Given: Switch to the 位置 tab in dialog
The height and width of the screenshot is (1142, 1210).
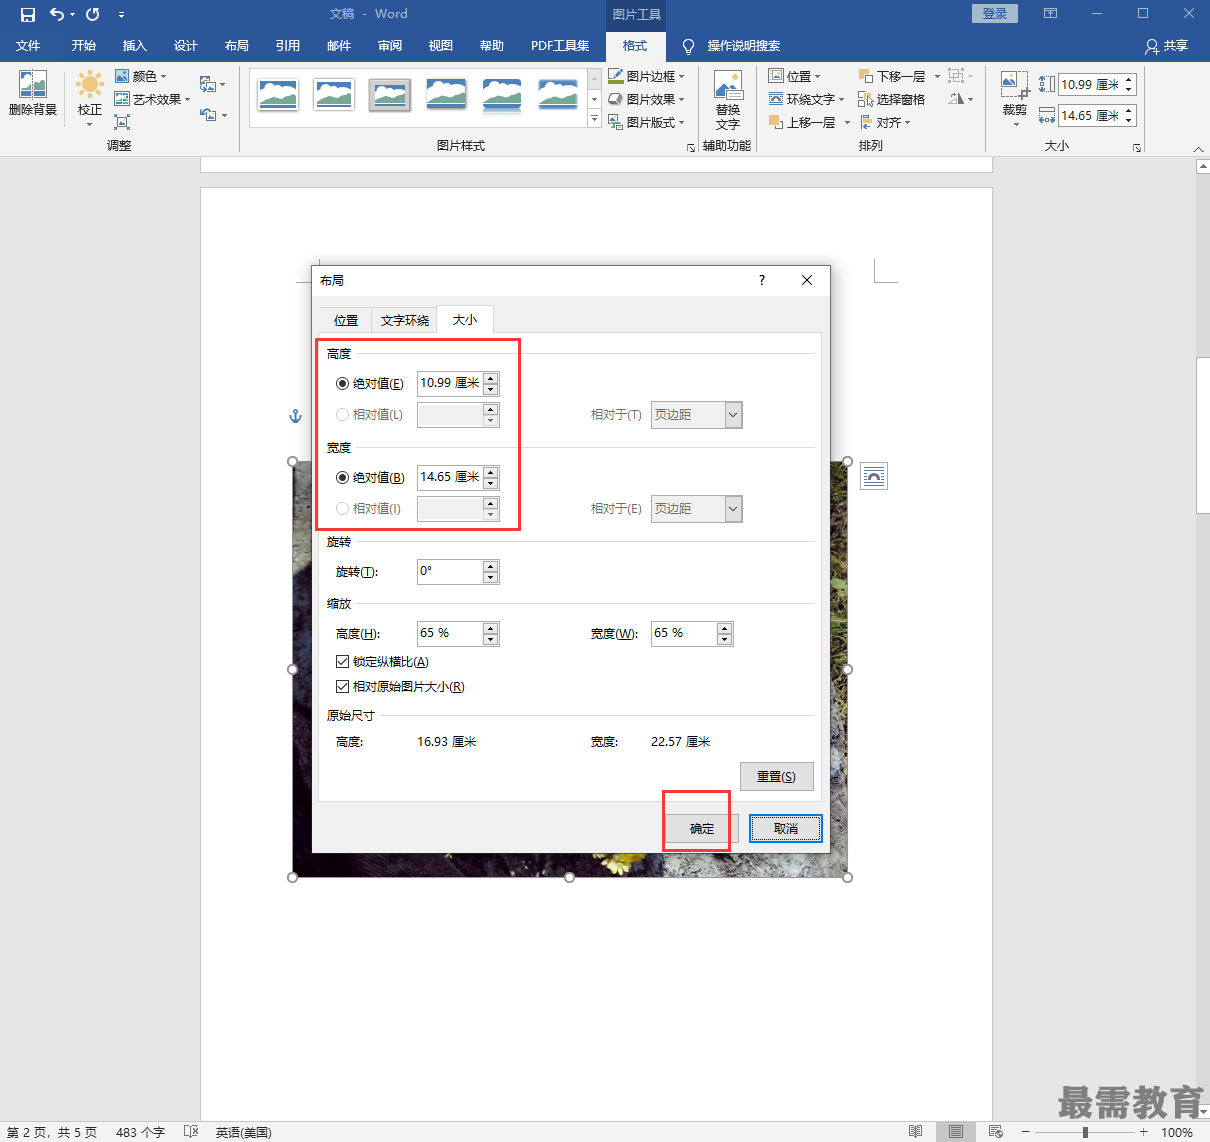Looking at the screenshot, I should click(x=346, y=320).
